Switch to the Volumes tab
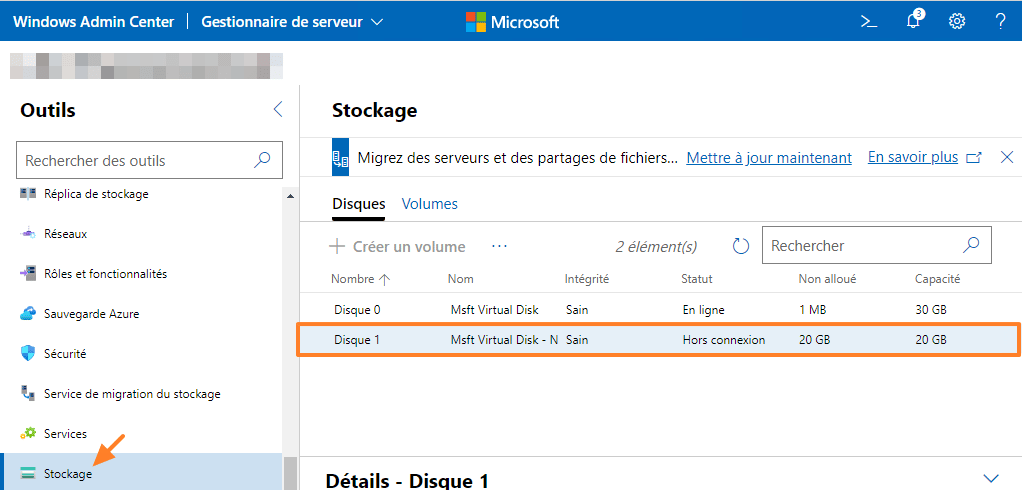The image size is (1022, 490). pyautogui.click(x=429, y=204)
